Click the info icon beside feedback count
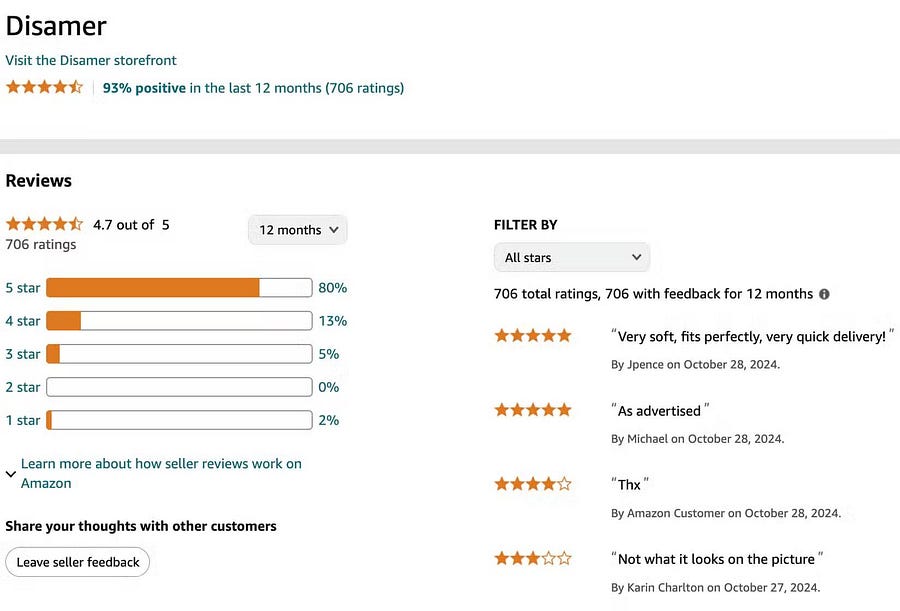The width and height of the screenshot is (900, 611). click(824, 293)
